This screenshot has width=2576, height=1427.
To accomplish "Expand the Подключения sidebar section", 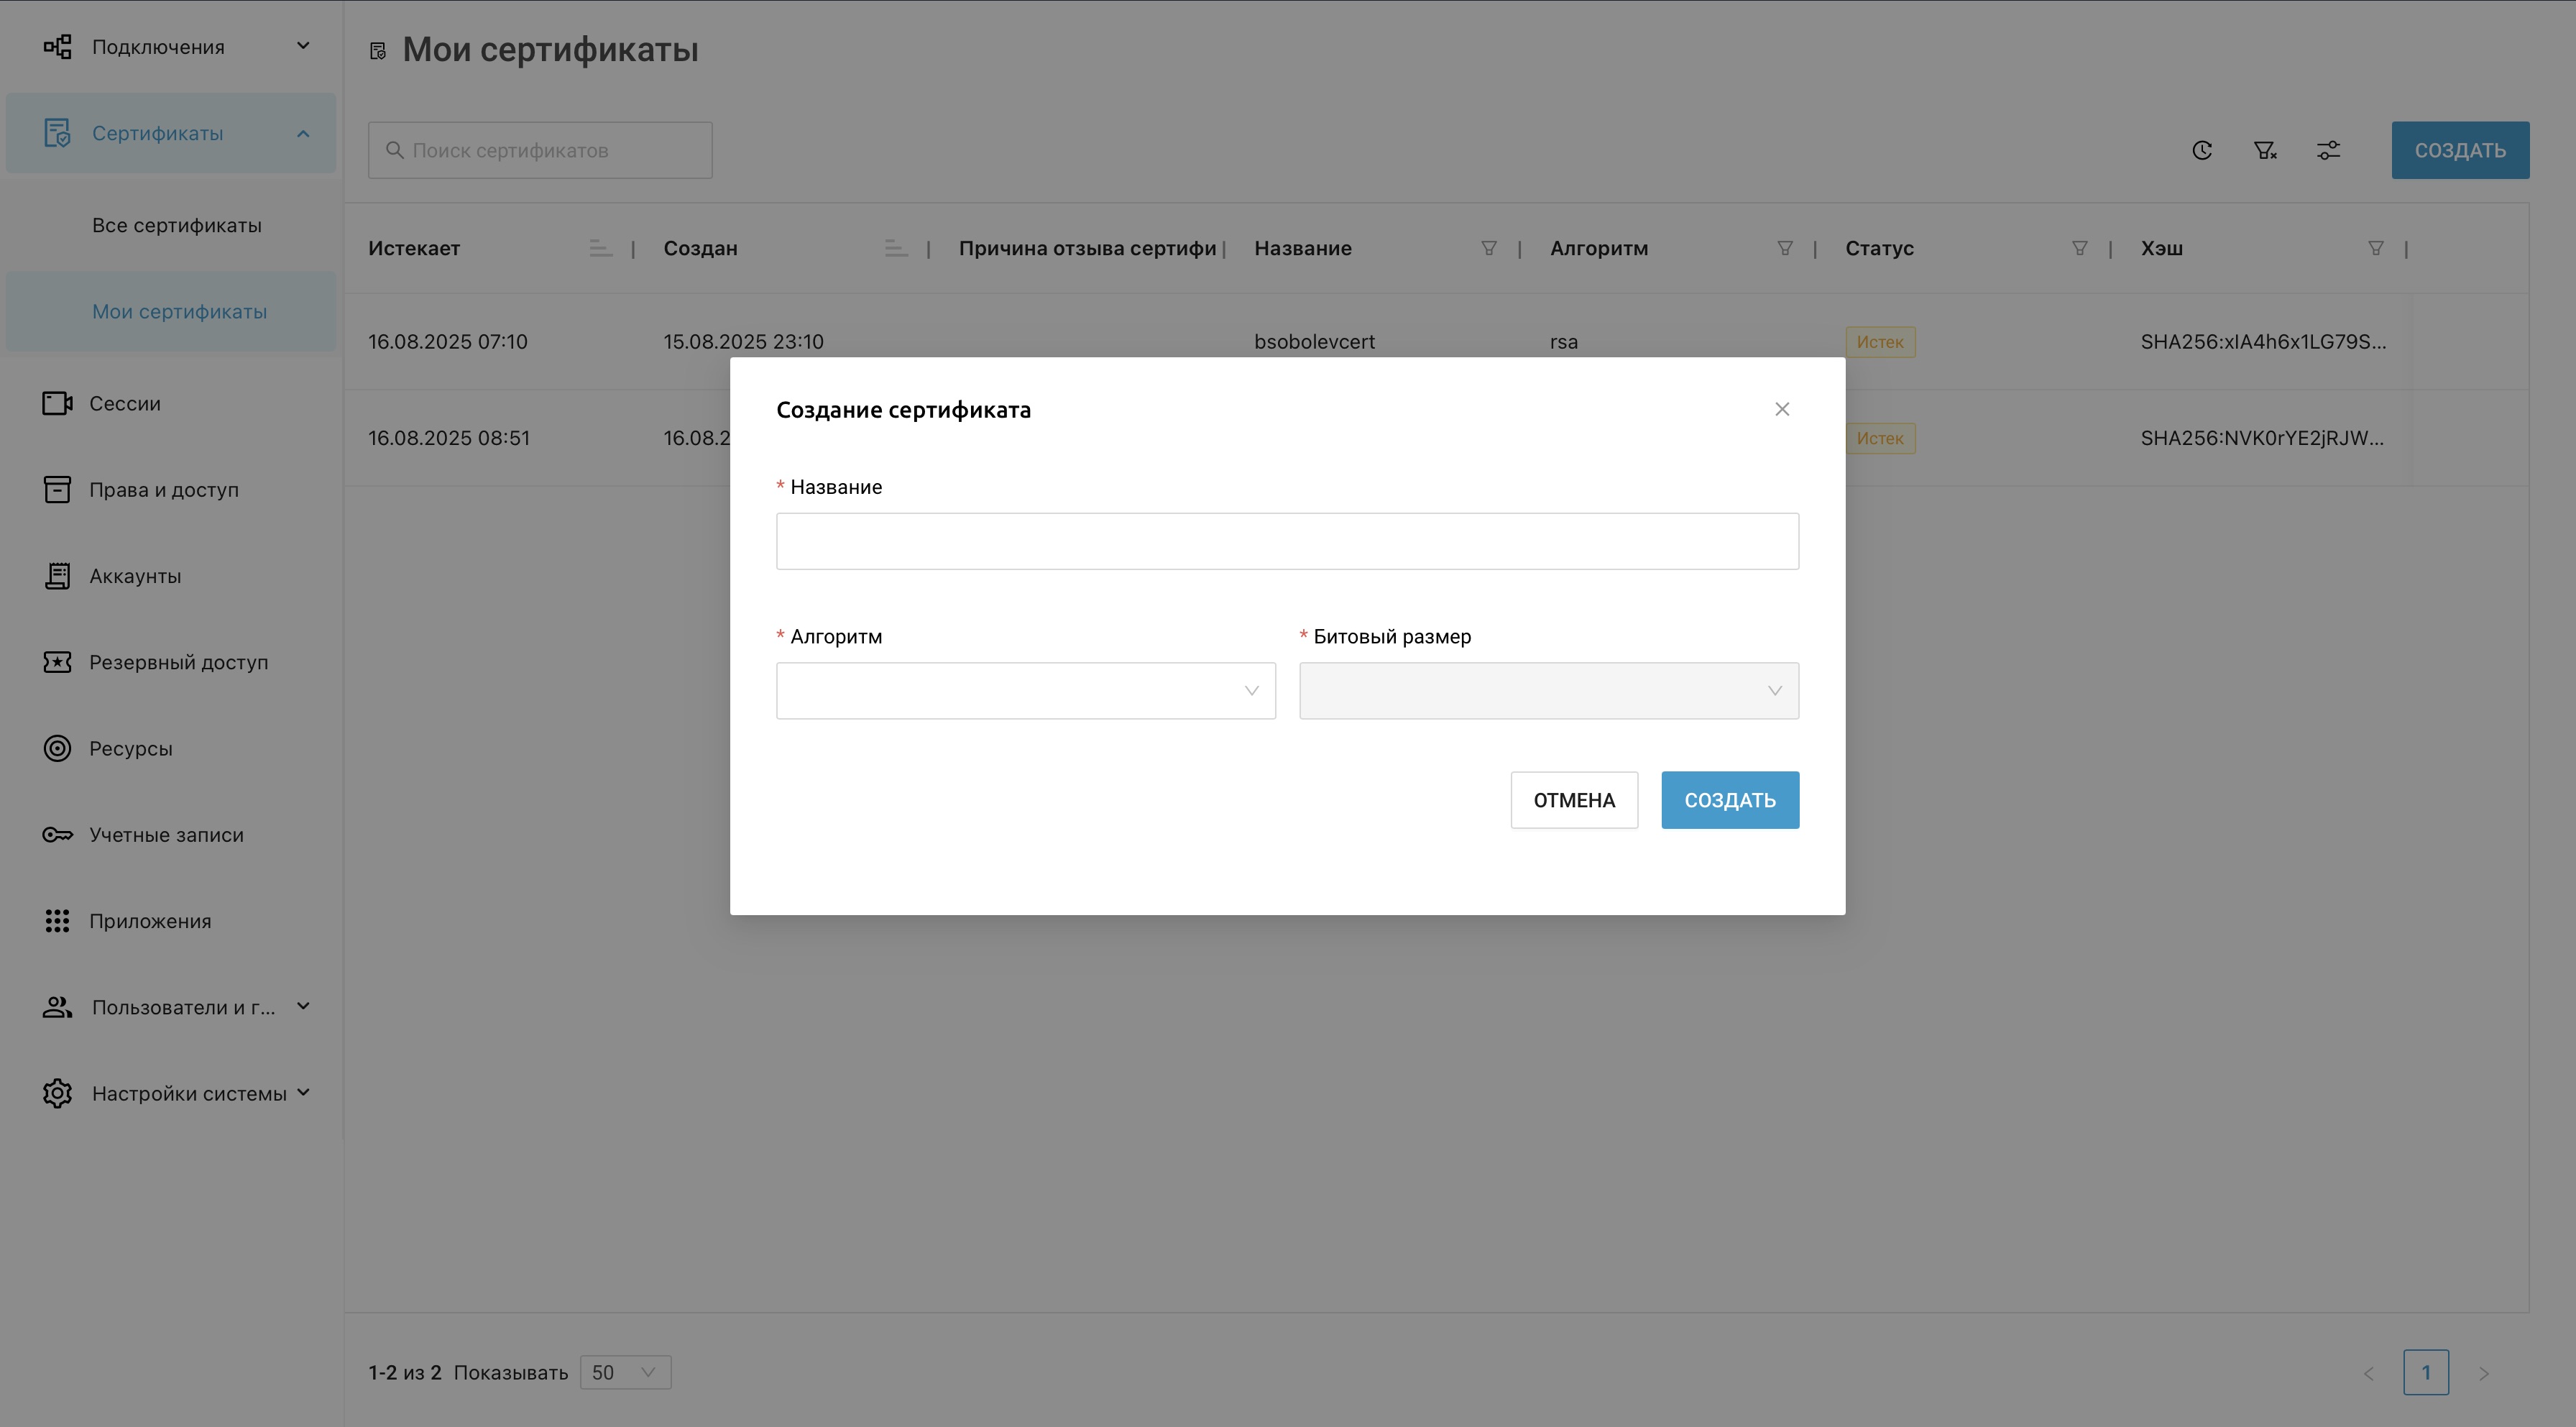I will 175,47.
